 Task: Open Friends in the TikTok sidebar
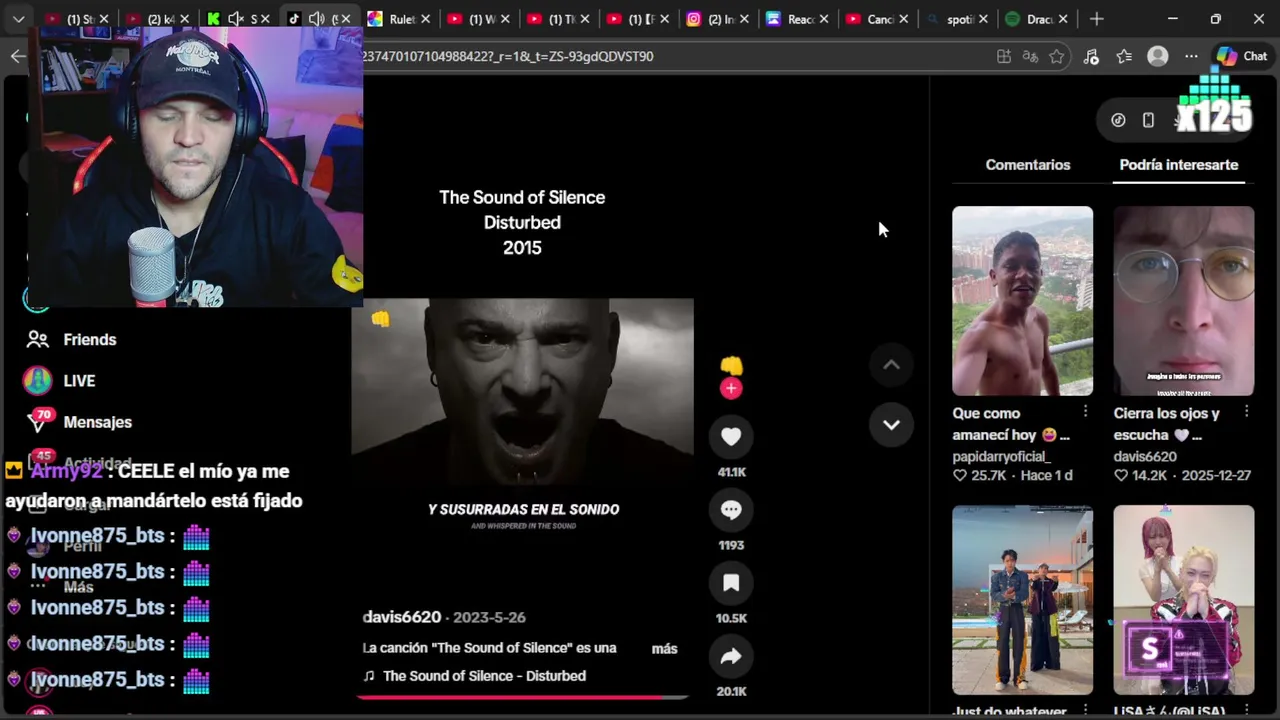90,340
